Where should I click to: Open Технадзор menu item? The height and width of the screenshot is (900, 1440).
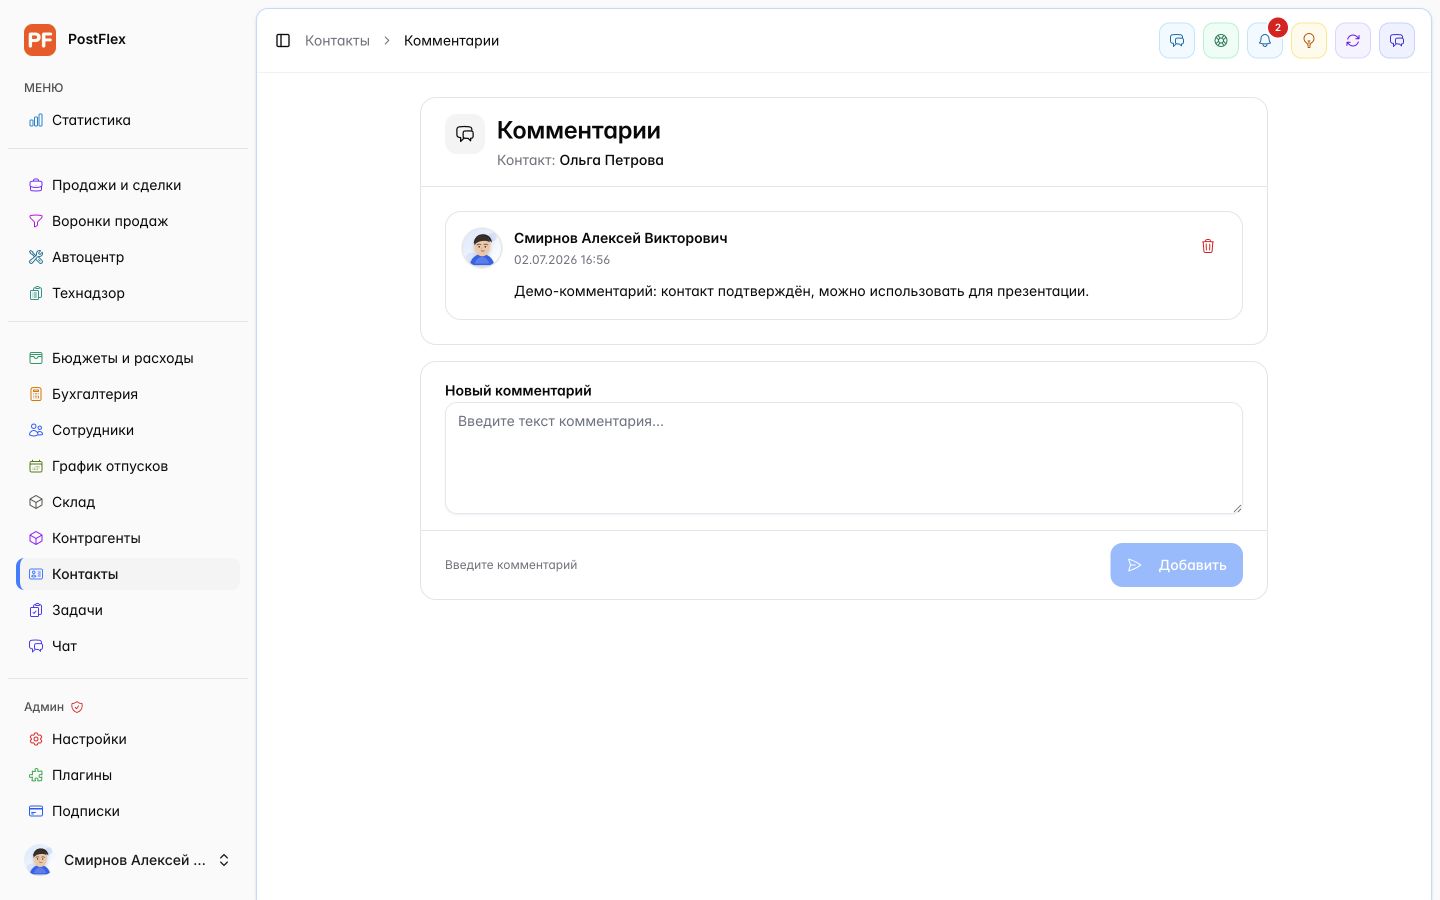pos(128,293)
